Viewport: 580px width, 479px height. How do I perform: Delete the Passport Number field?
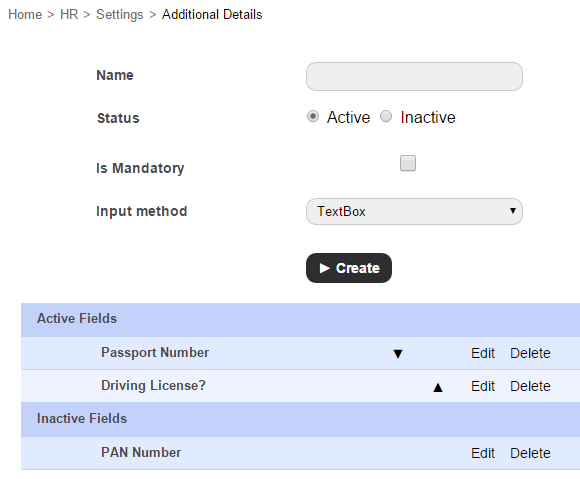coord(530,353)
